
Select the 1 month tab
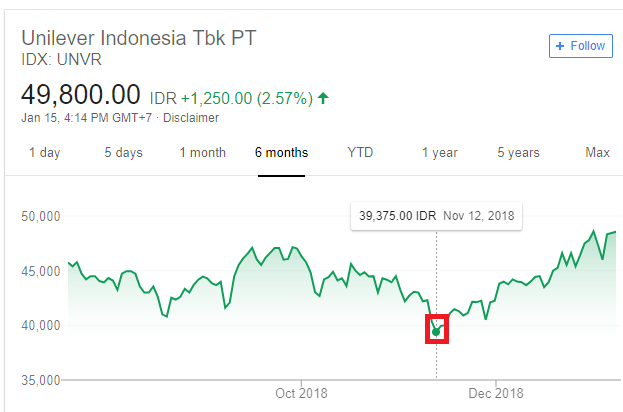[x=202, y=153]
